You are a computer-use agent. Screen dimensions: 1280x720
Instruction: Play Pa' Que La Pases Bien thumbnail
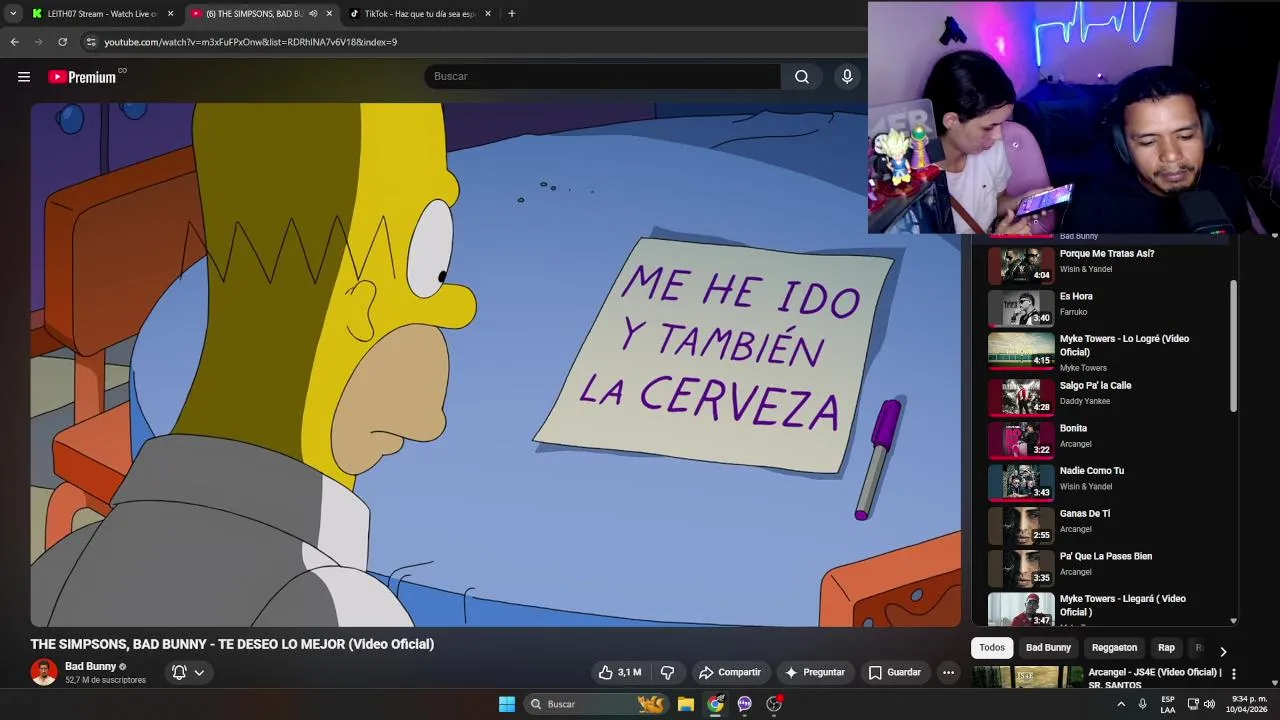[x=1021, y=568]
